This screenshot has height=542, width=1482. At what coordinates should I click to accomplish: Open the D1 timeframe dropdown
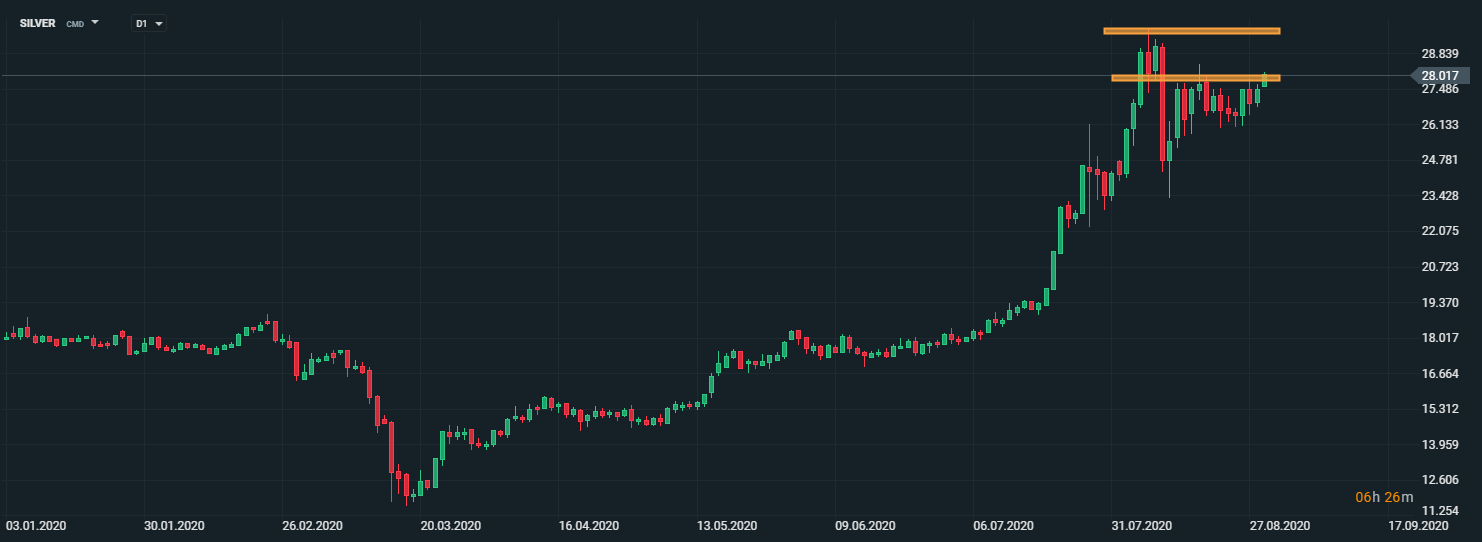pyautogui.click(x=149, y=23)
